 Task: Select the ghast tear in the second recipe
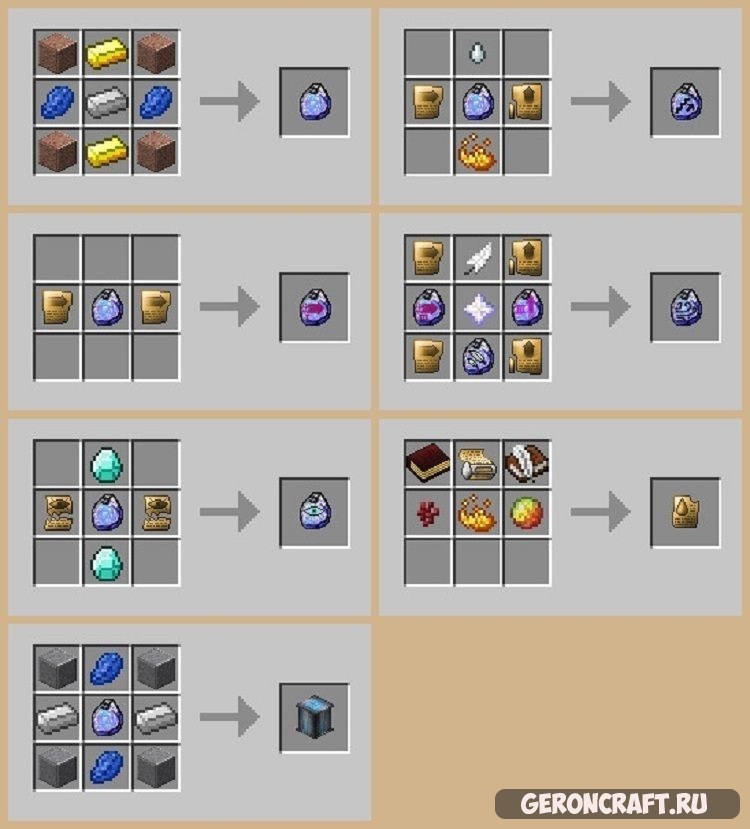point(478,53)
